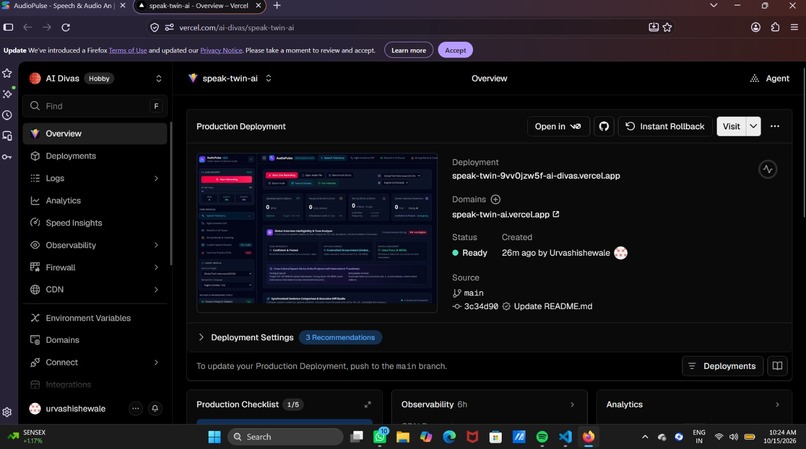Open GitHub repository icon button
The width and height of the screenshot is (806, 449).
point(603,127)
